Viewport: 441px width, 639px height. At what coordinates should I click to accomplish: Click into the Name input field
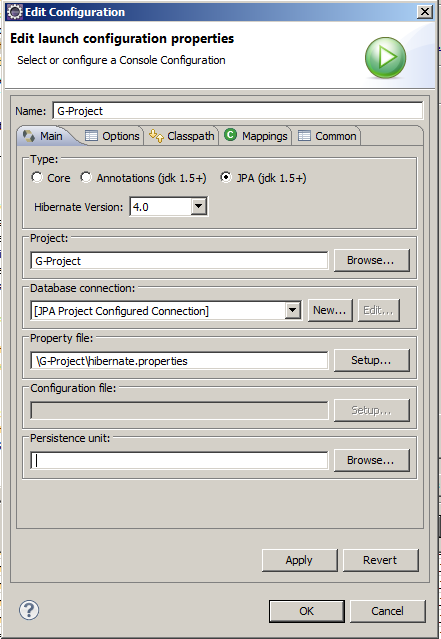point(238,111)
